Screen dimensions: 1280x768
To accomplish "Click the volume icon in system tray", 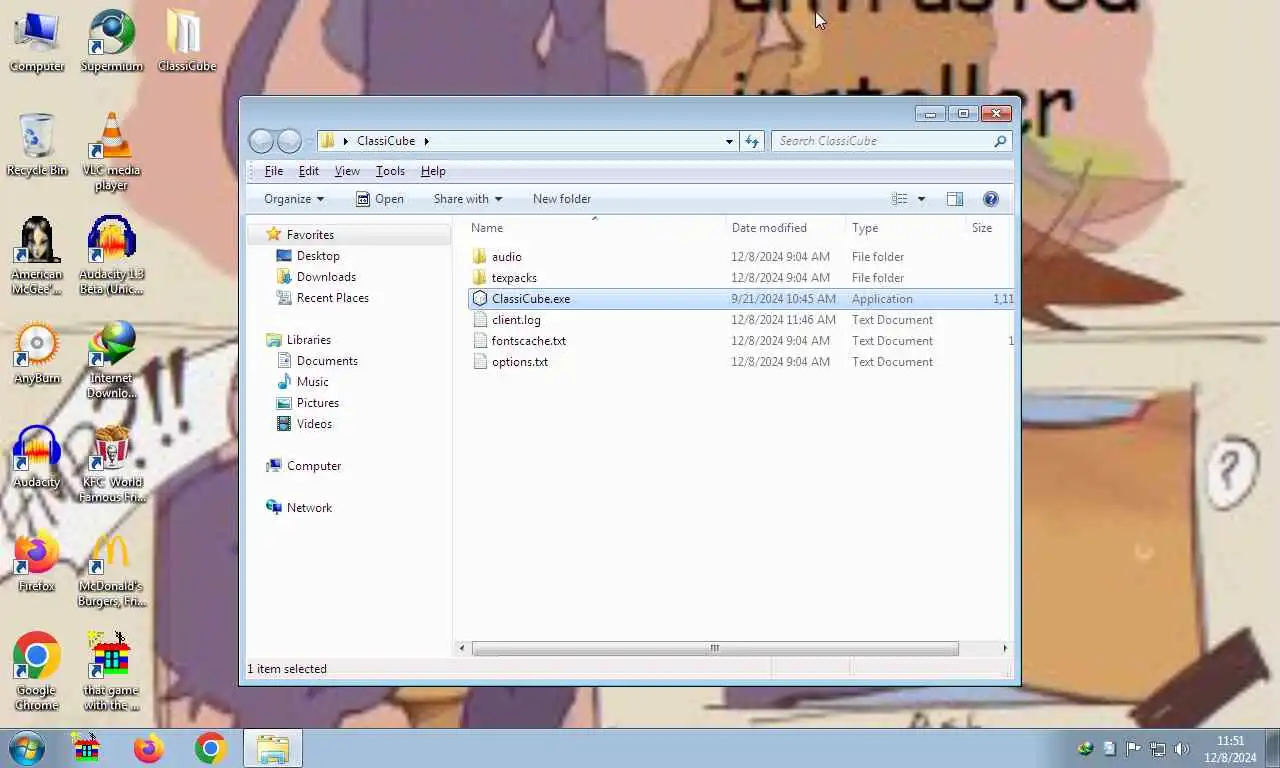I will (1181, 748).
